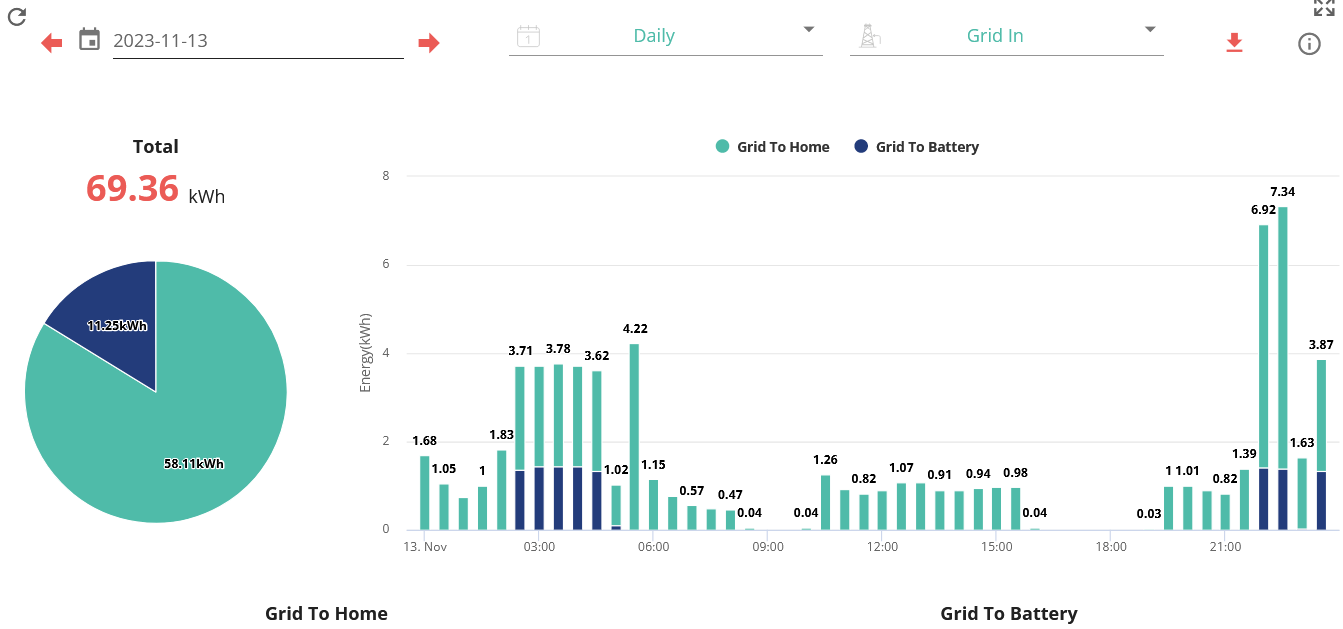Open the info circle icon

pyautogui.click(x=1309, y=44)
